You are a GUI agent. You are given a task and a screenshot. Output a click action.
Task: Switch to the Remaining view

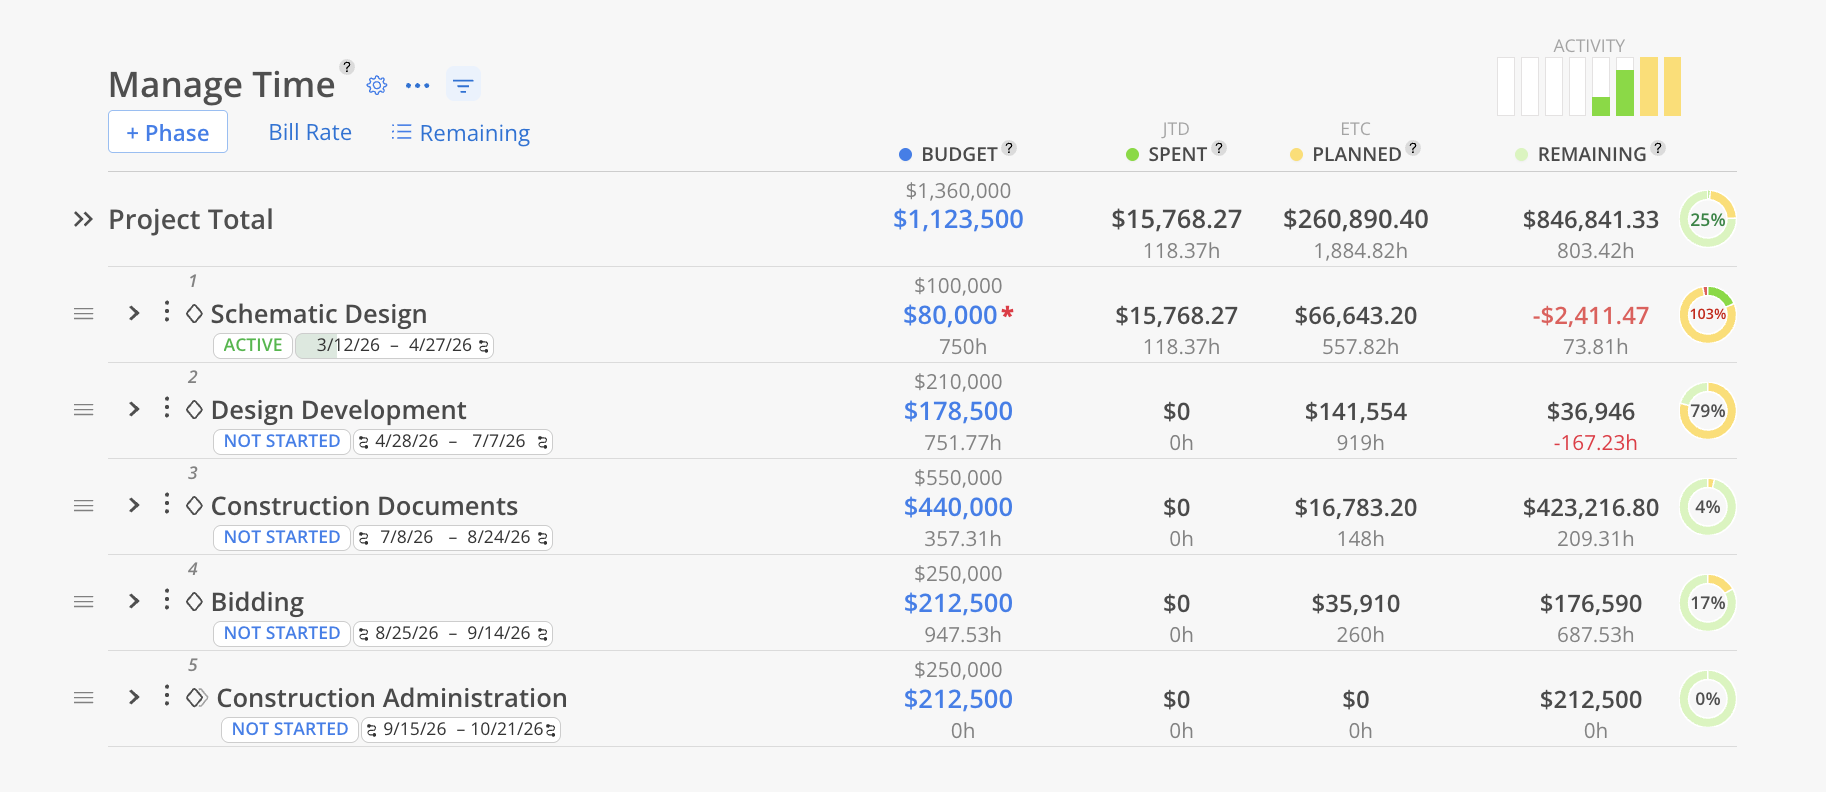(461, 133)
